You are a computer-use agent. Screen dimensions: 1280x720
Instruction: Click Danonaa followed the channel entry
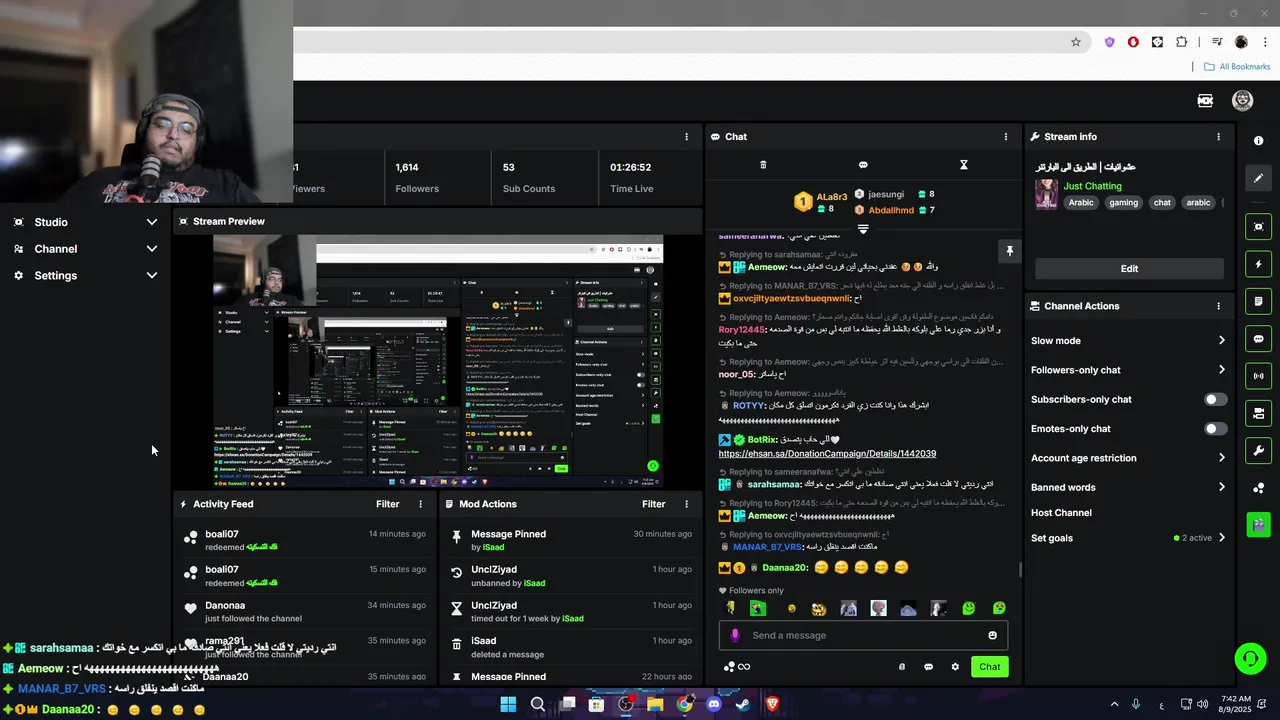point(304,612)
